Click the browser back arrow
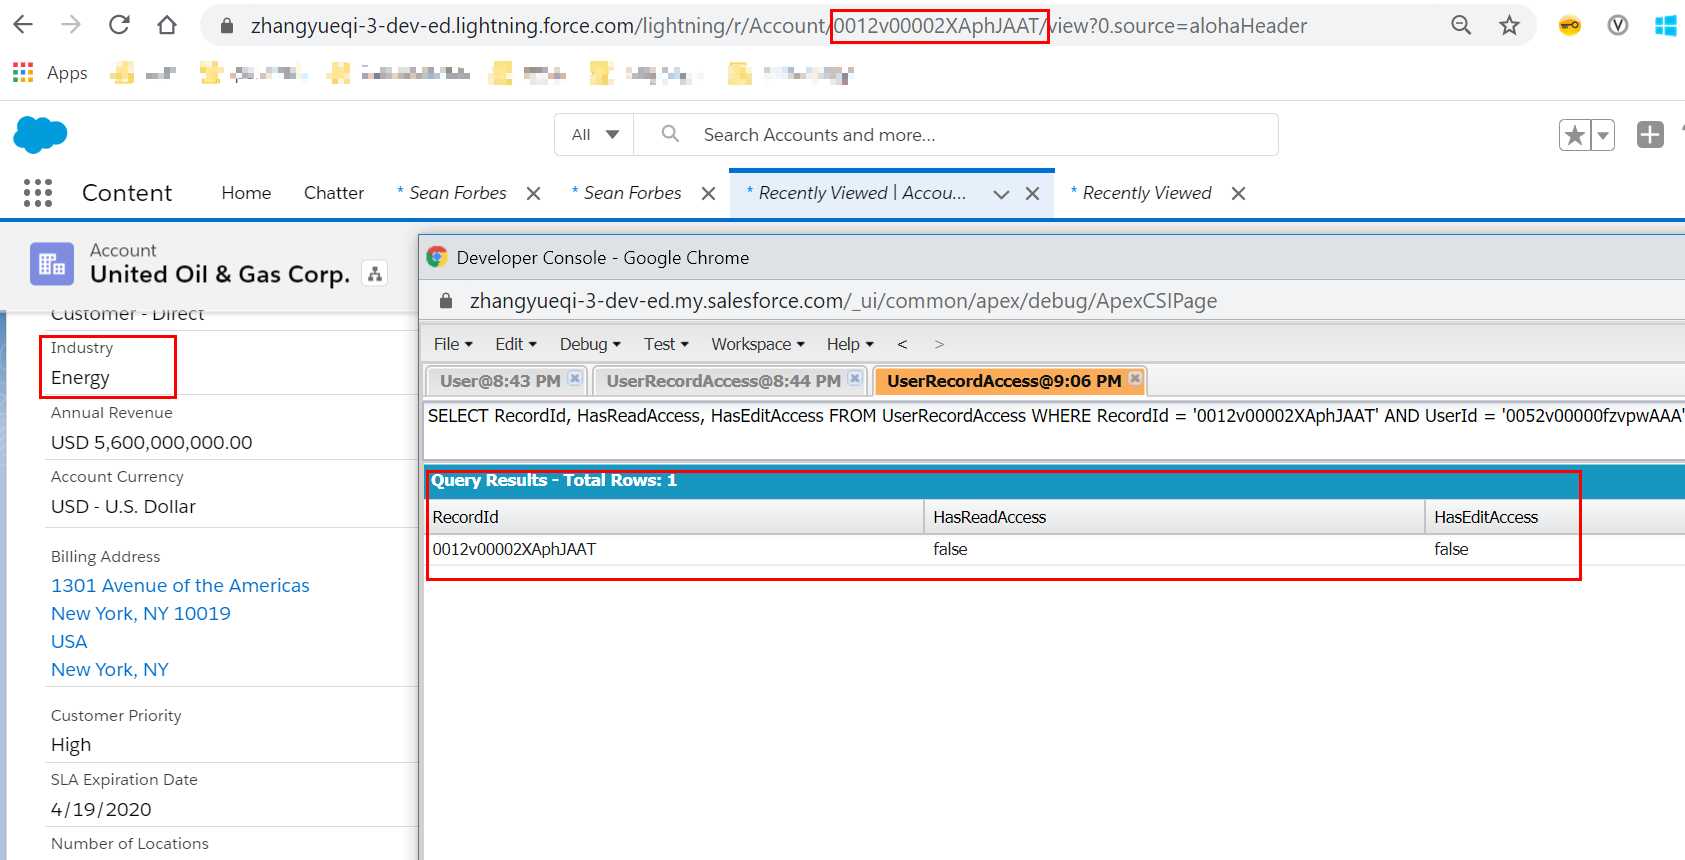1685x860 pixels. pyautogui.click(x=23, y=25)
